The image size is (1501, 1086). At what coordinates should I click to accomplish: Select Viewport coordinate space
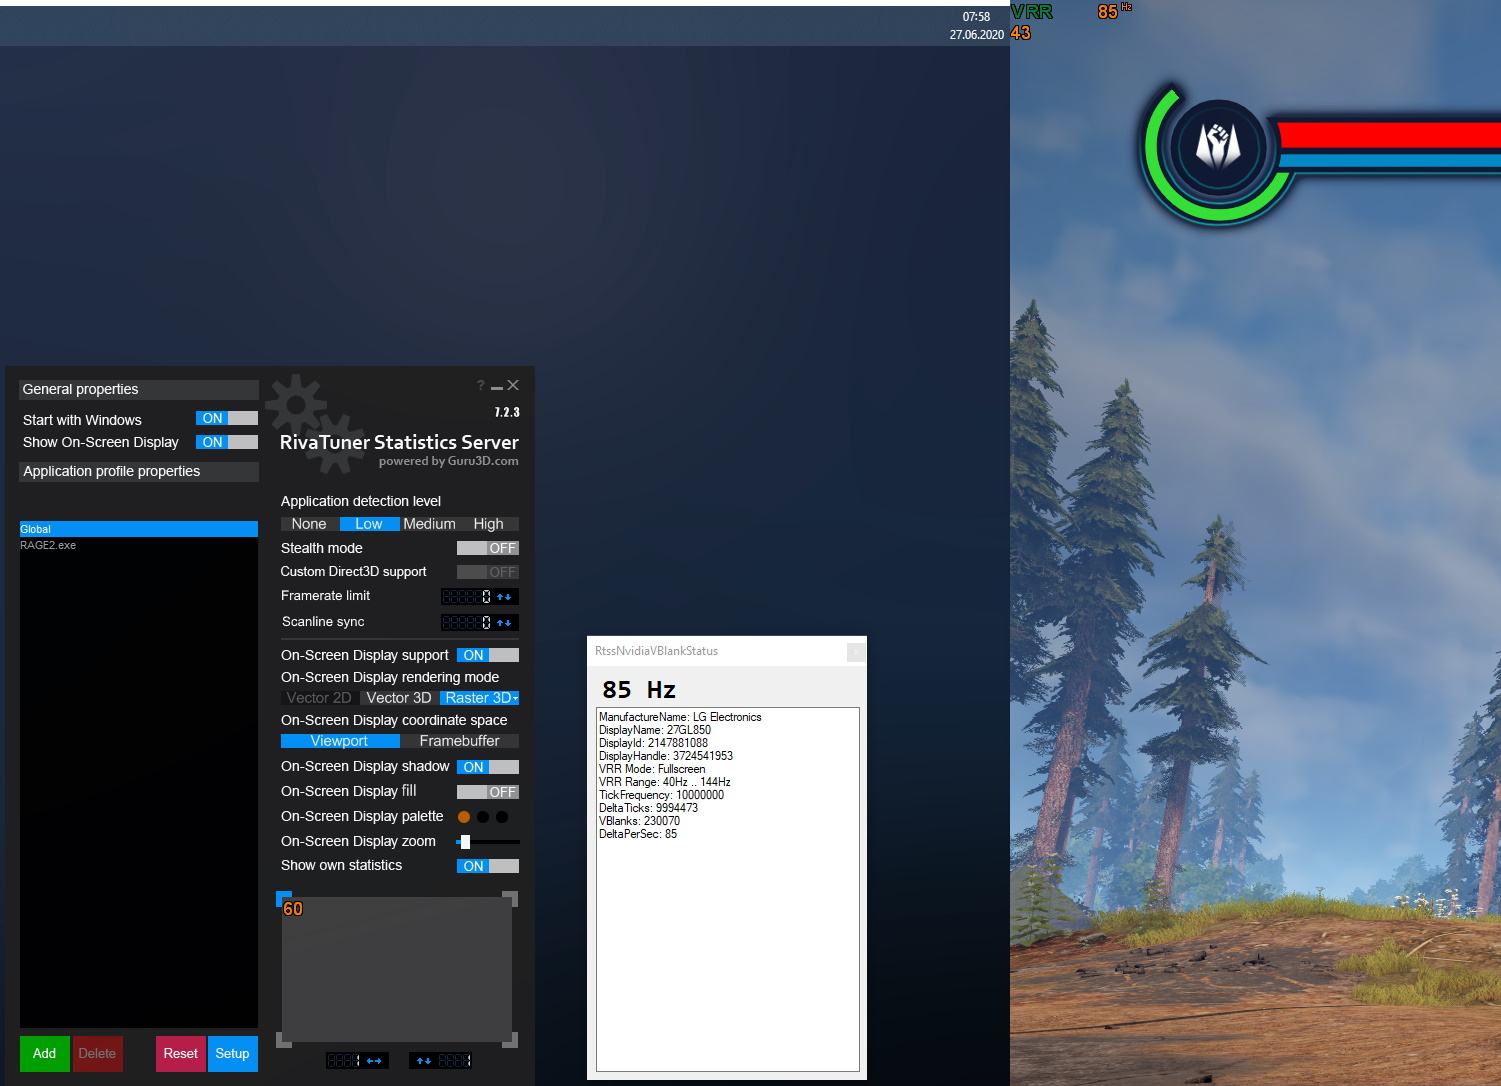pos(340,741)
